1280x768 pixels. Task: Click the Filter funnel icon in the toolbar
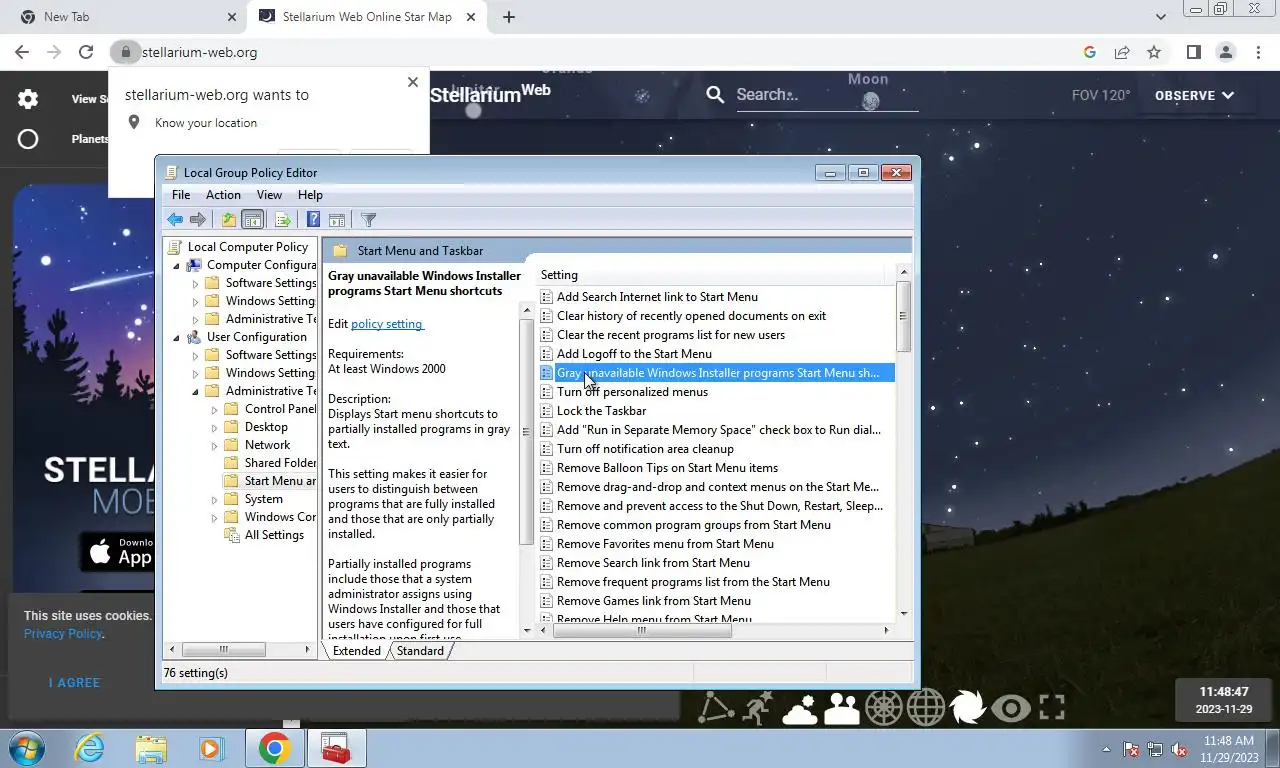[368, 220]
